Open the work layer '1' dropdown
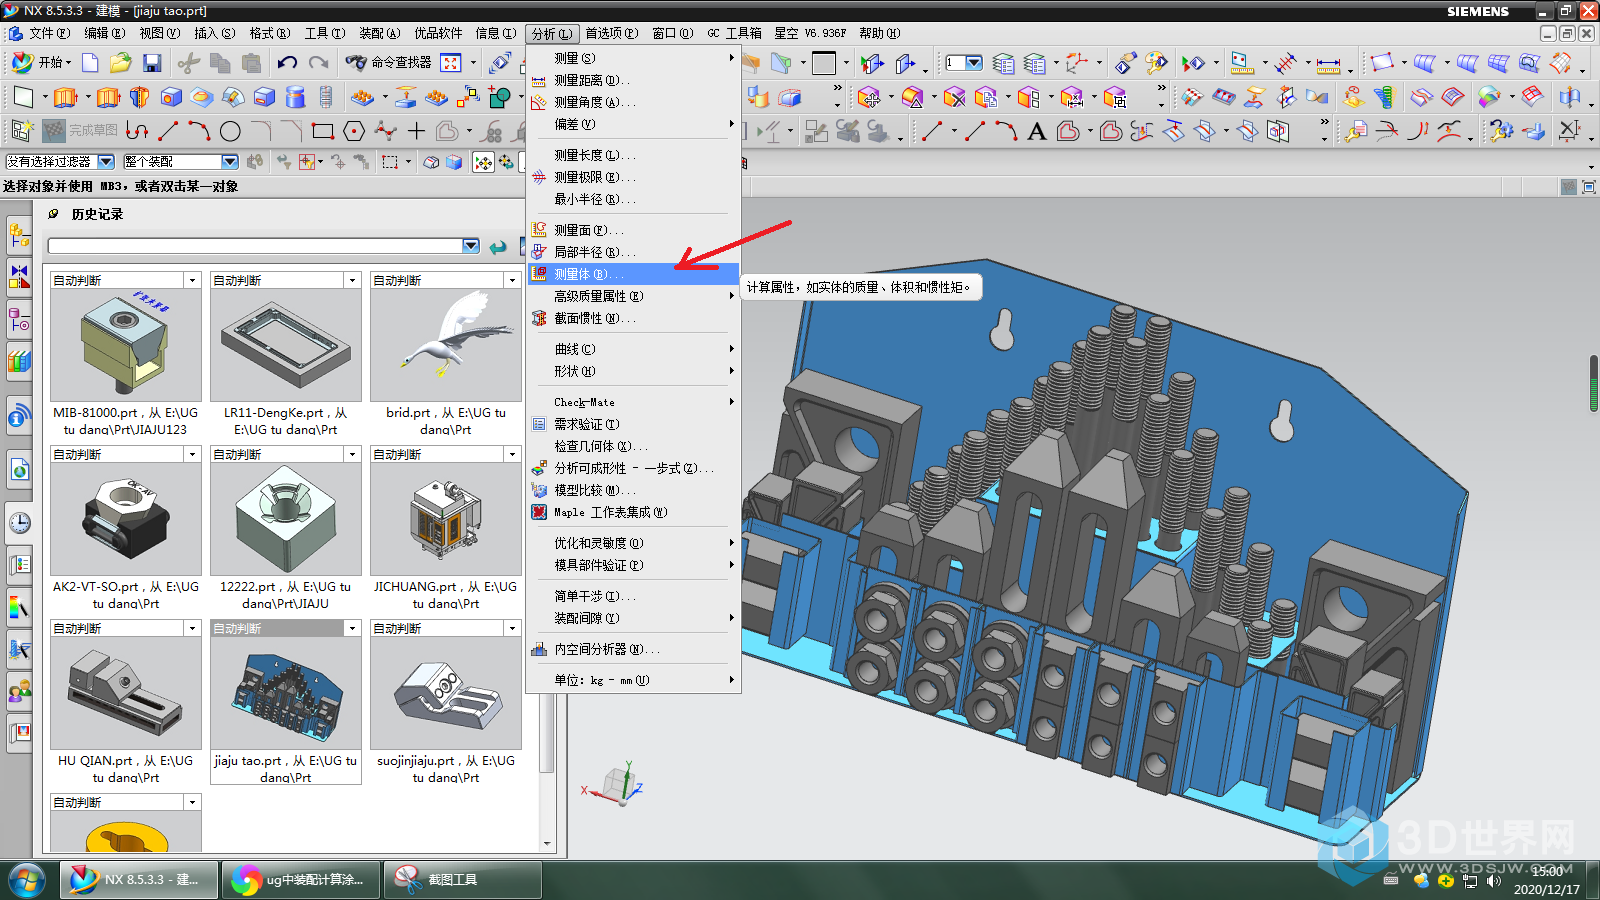The height and width of the screenshot is (900, 1600). [x=974, y=62]
